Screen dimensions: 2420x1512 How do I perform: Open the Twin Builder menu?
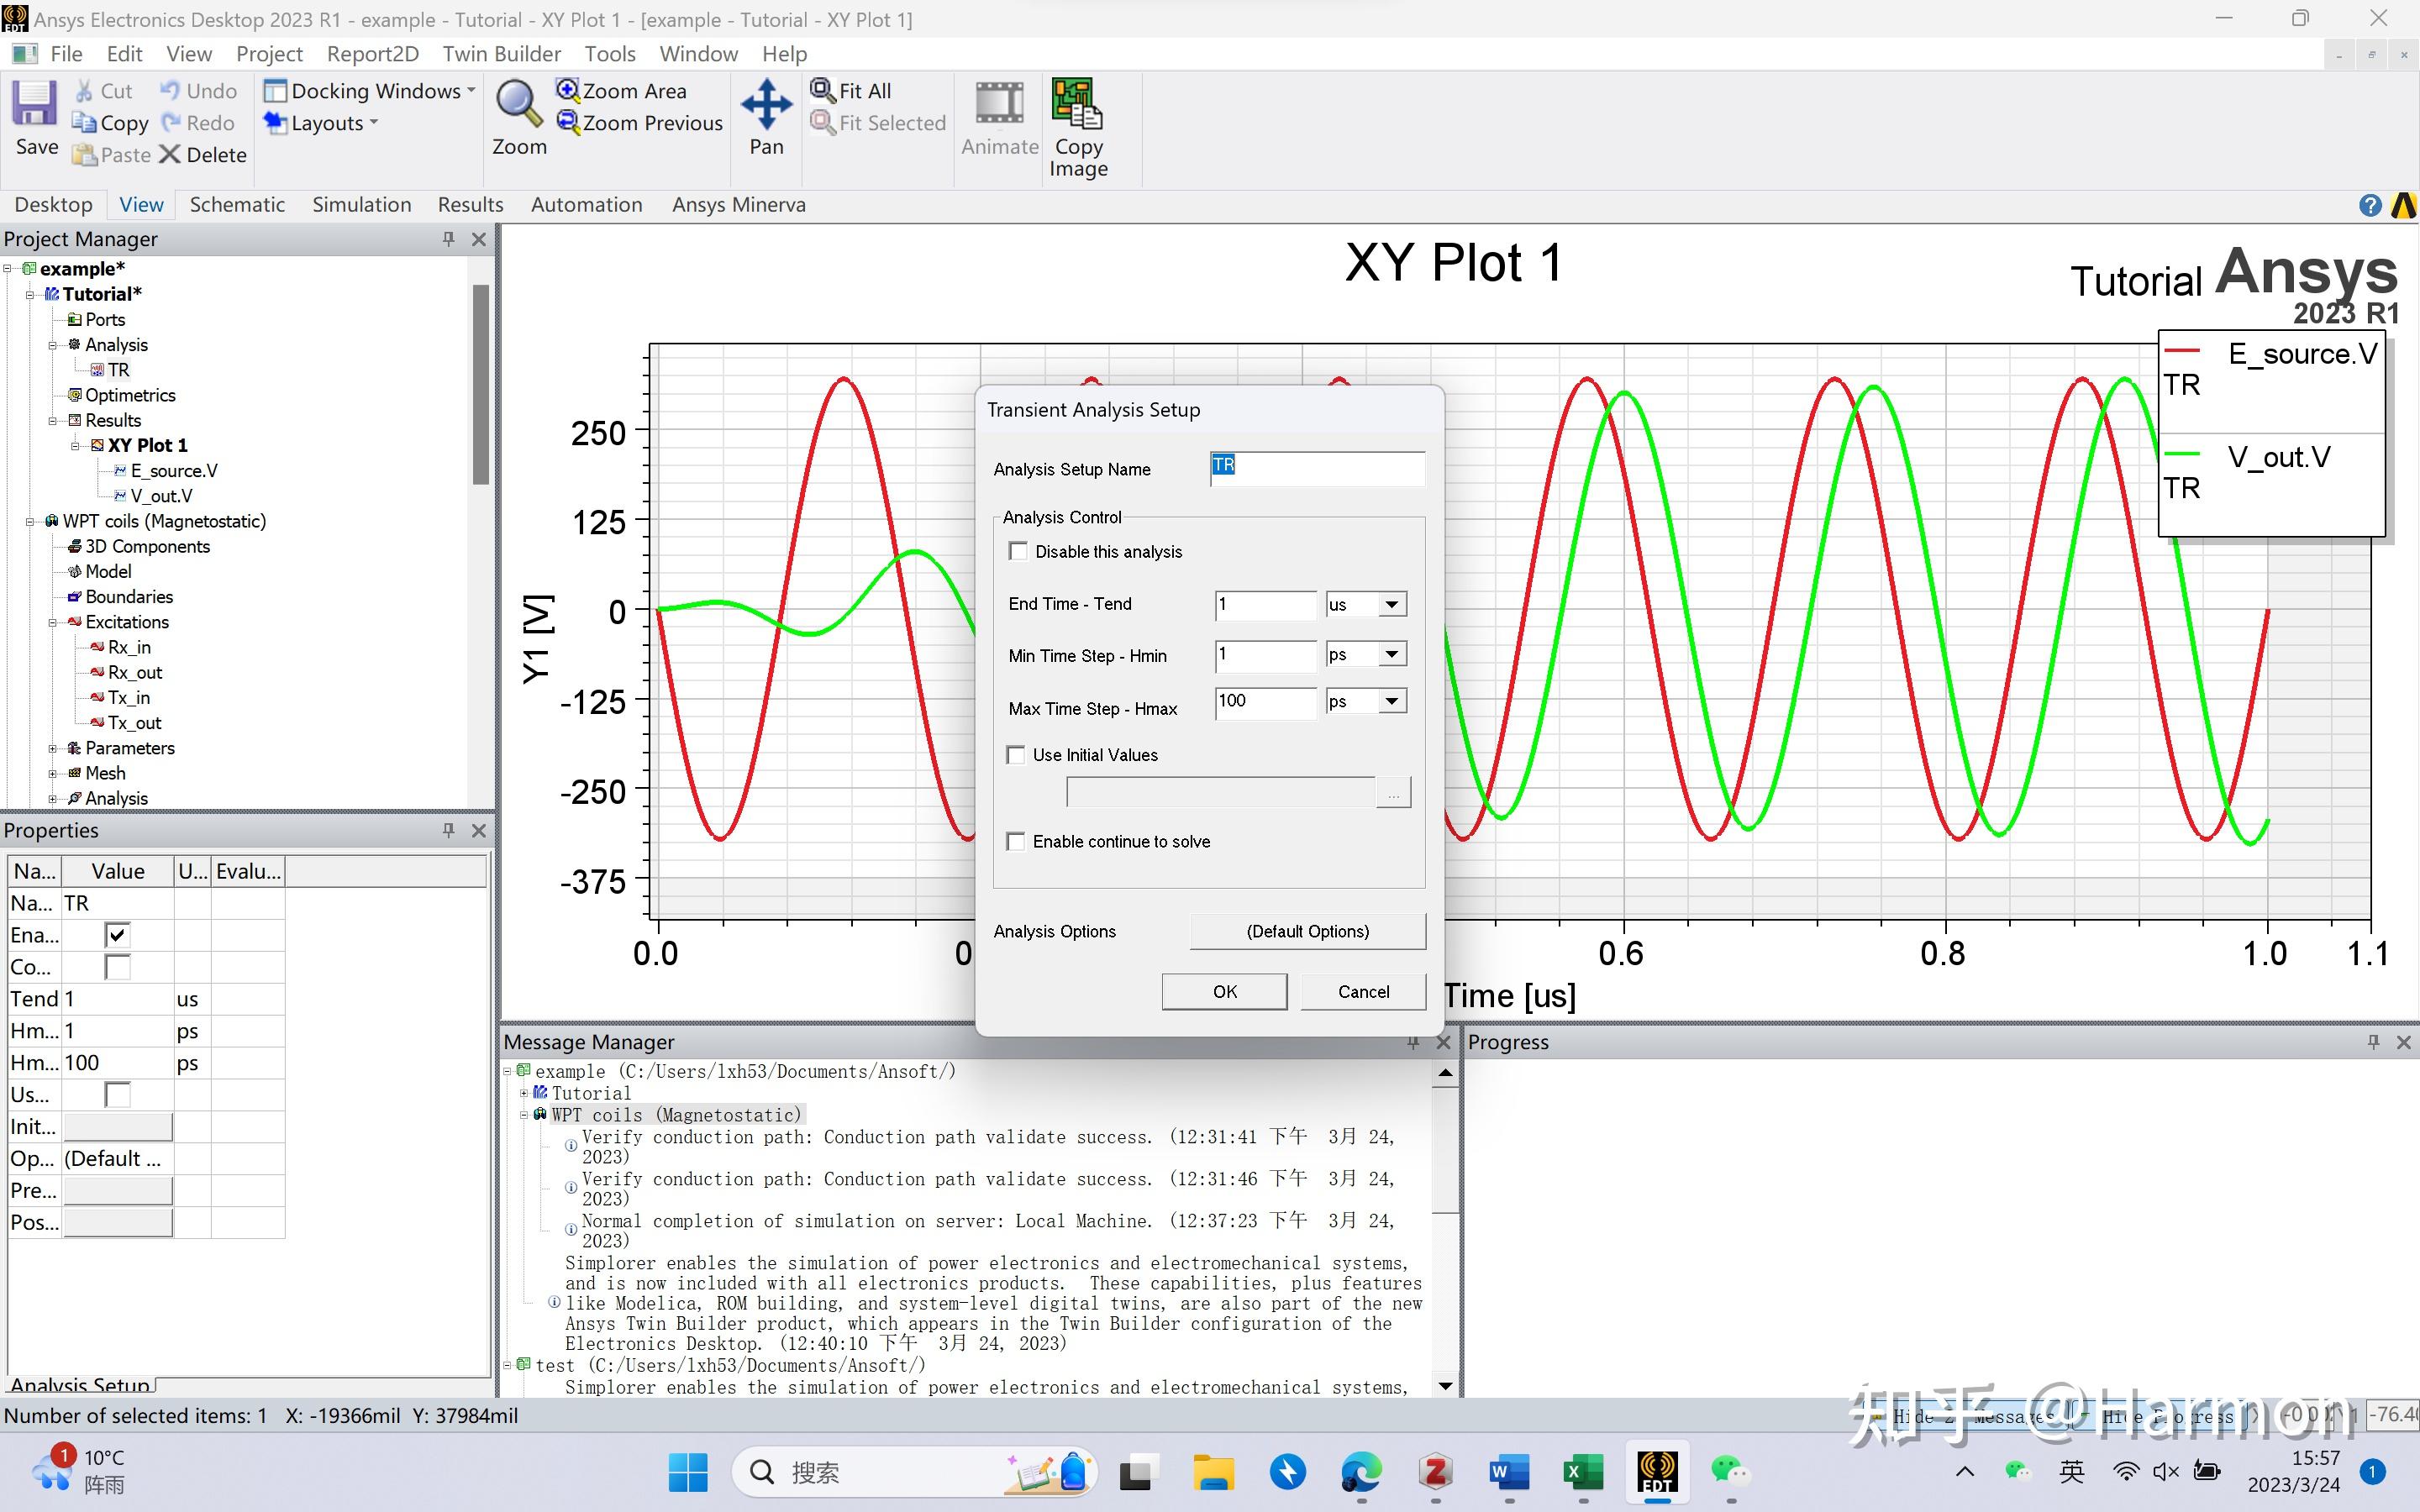tap(501, 54)
